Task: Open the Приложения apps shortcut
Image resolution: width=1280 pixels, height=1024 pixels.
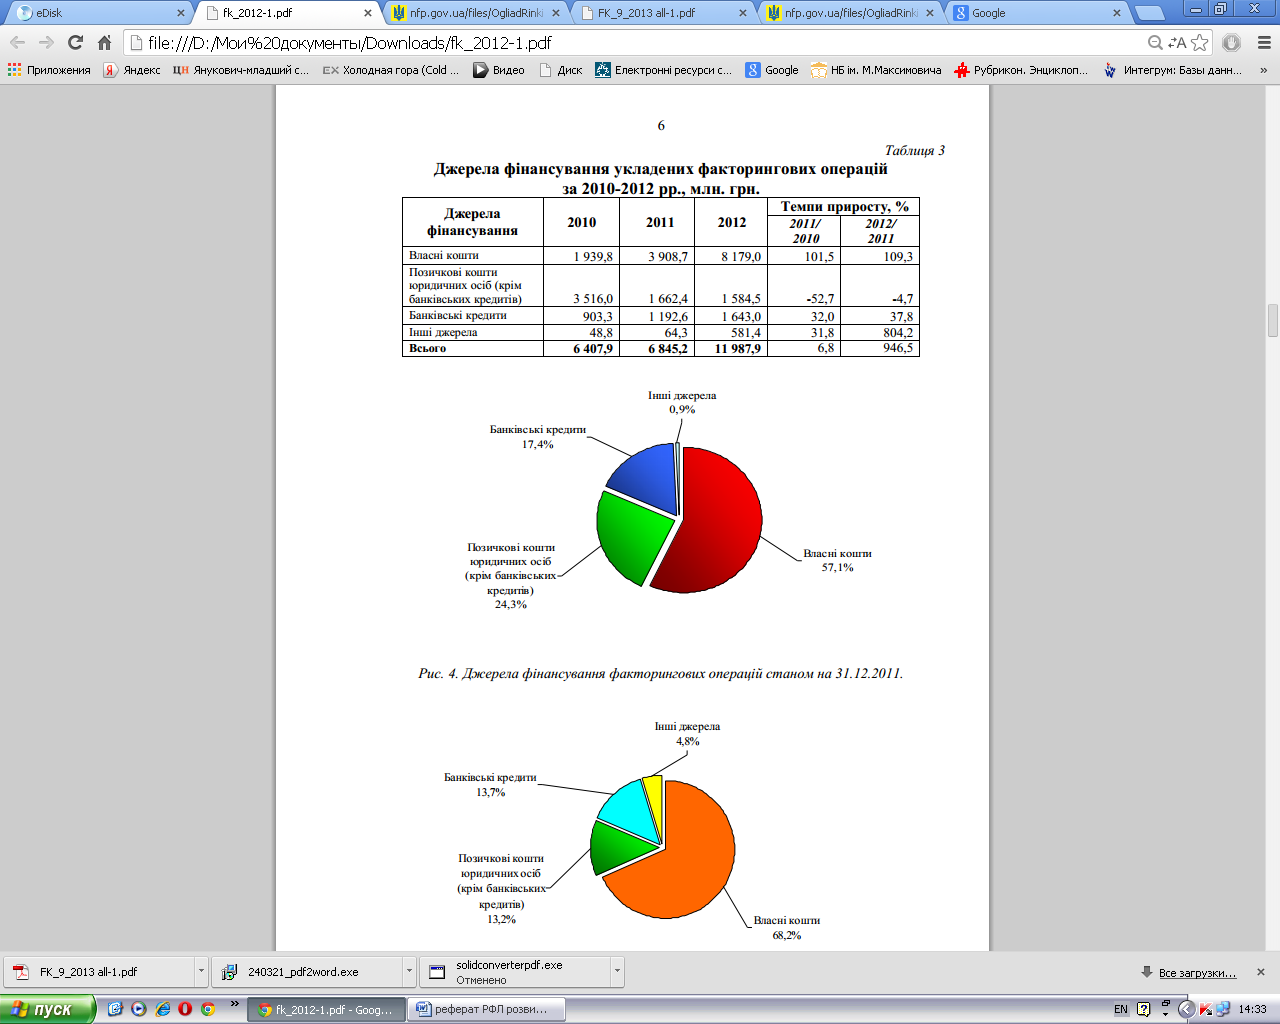Action: (49, 70)
